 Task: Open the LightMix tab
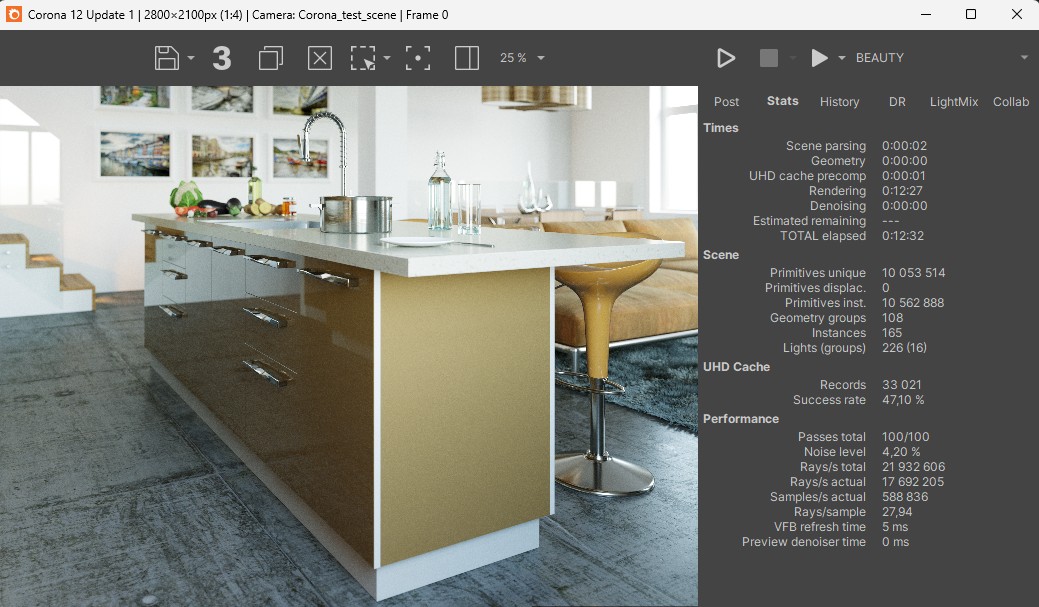point(954,101)
